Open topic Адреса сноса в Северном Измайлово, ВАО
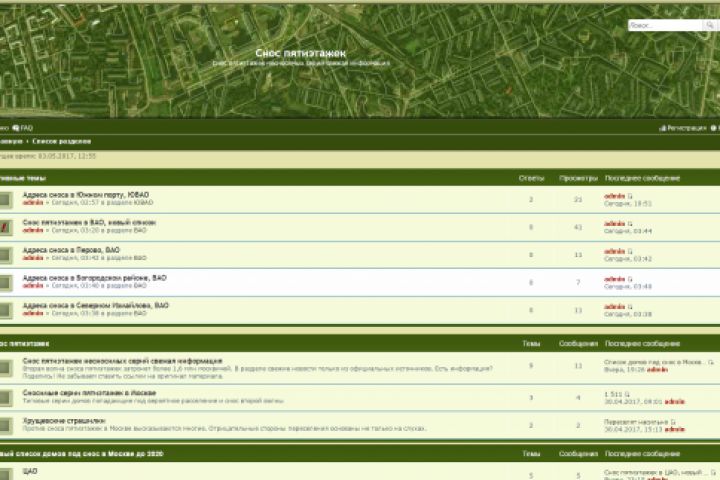The image size is (720, 480). coord(96,305)
